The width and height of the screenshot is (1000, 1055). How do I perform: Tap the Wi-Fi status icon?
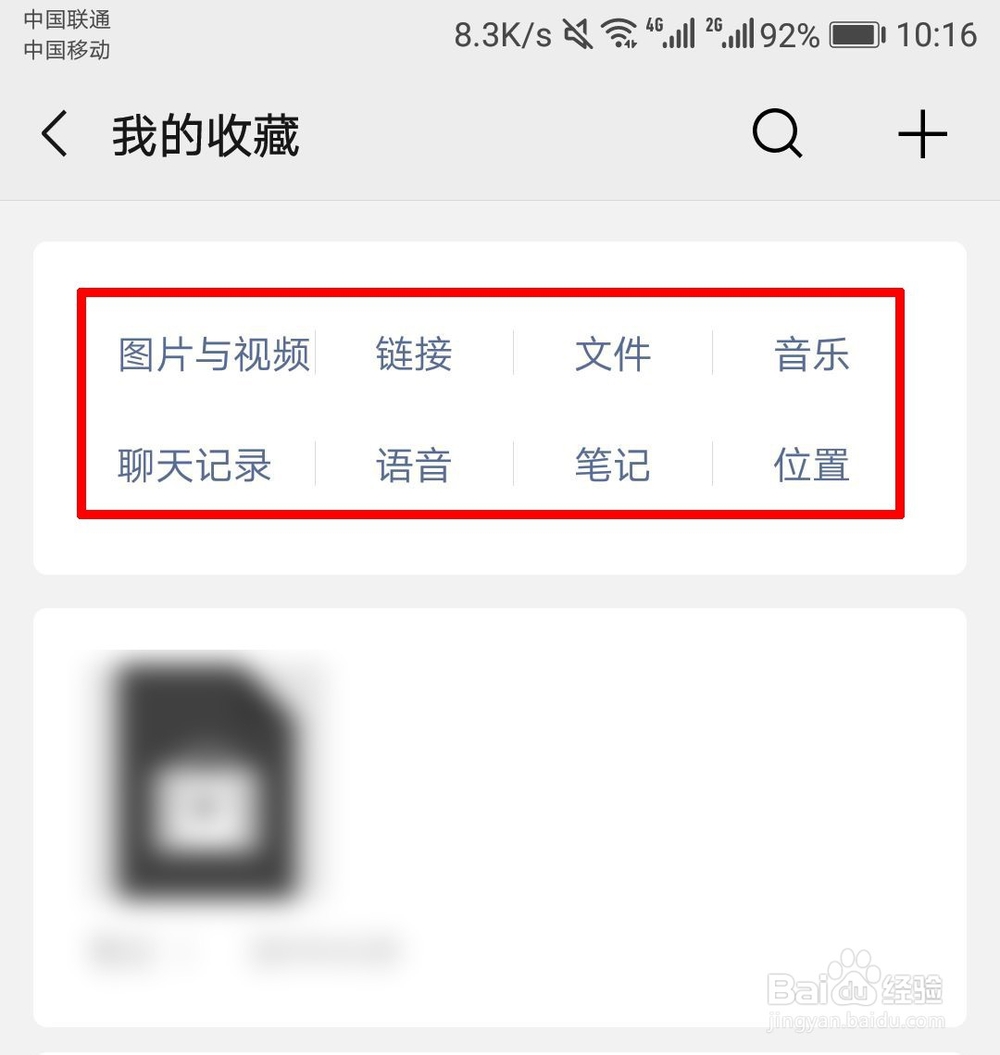click(x=619, y=34)
